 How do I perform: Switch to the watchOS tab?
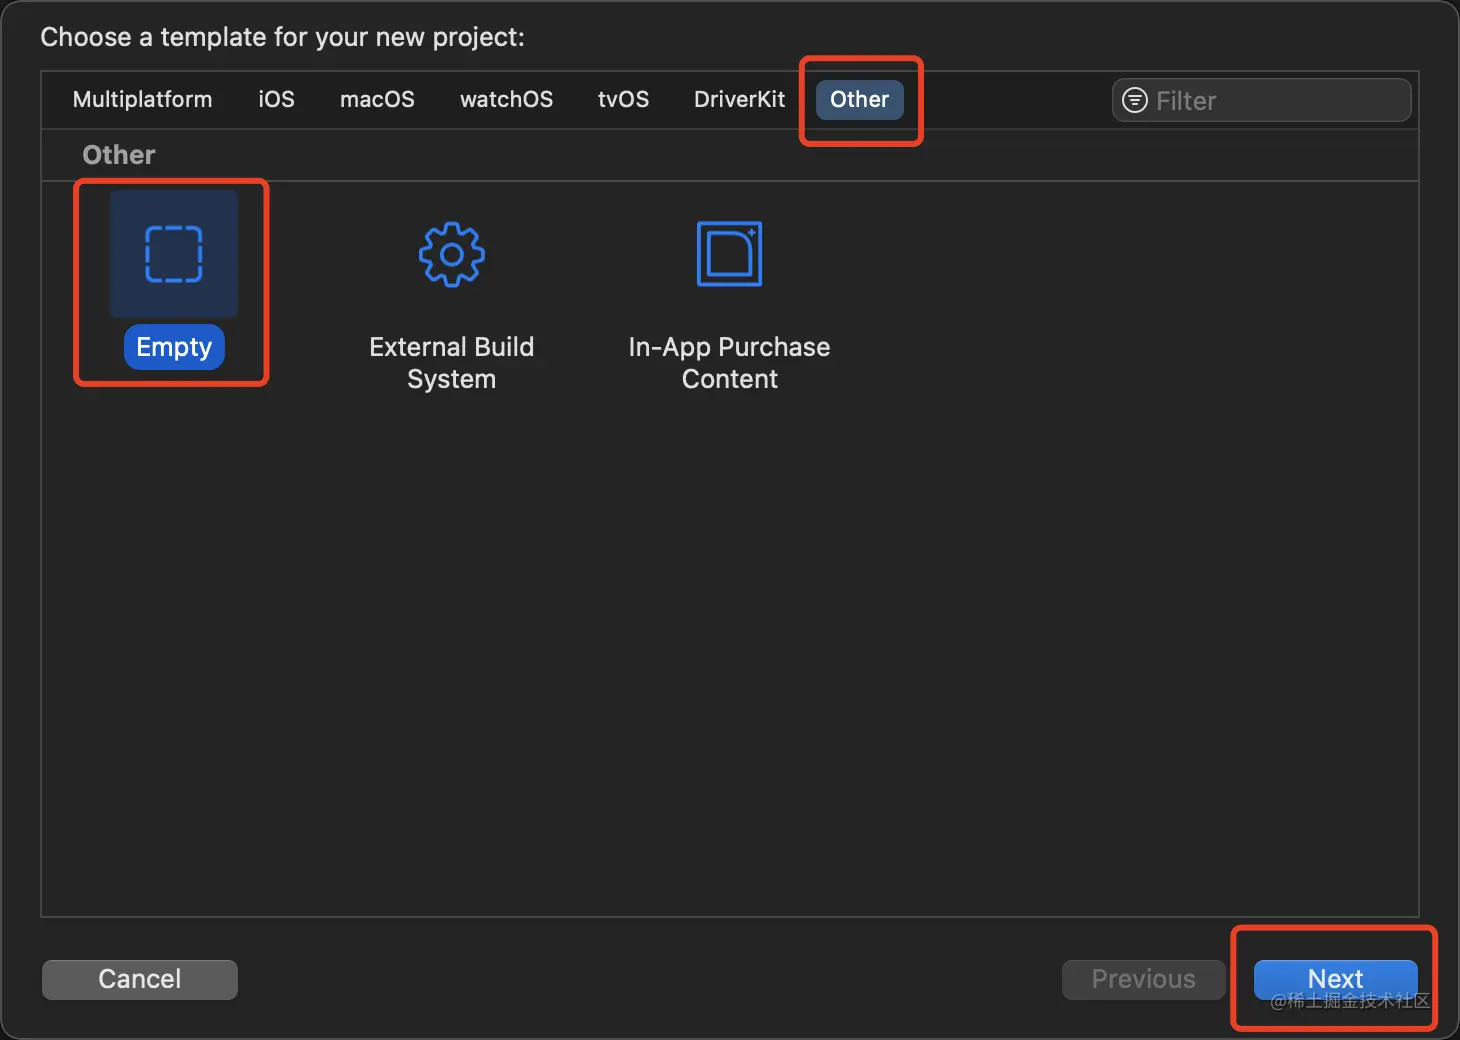coord(506,99)
